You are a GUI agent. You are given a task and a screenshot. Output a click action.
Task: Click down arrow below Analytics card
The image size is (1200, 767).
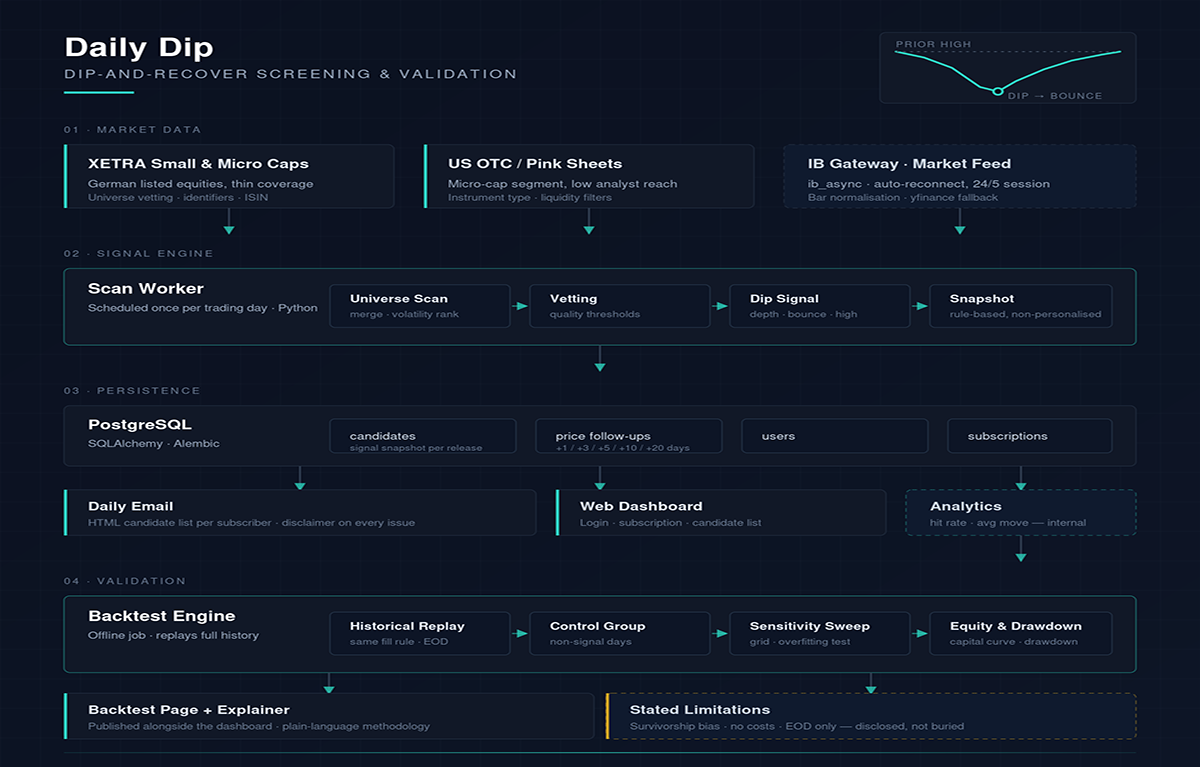click(1021, 549)
